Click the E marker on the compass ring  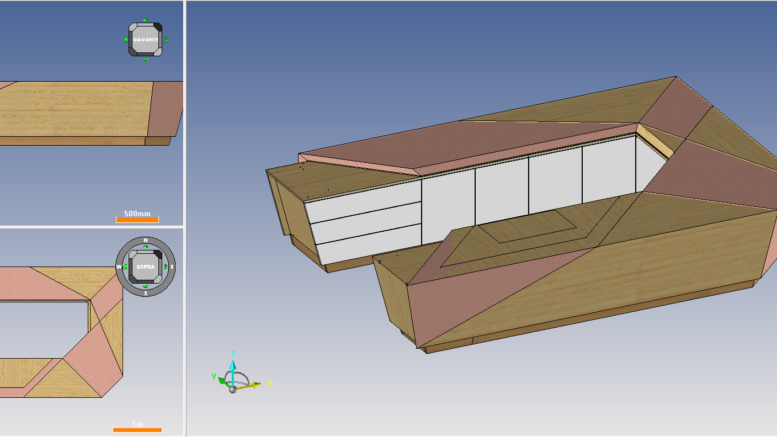click(172, 267)
